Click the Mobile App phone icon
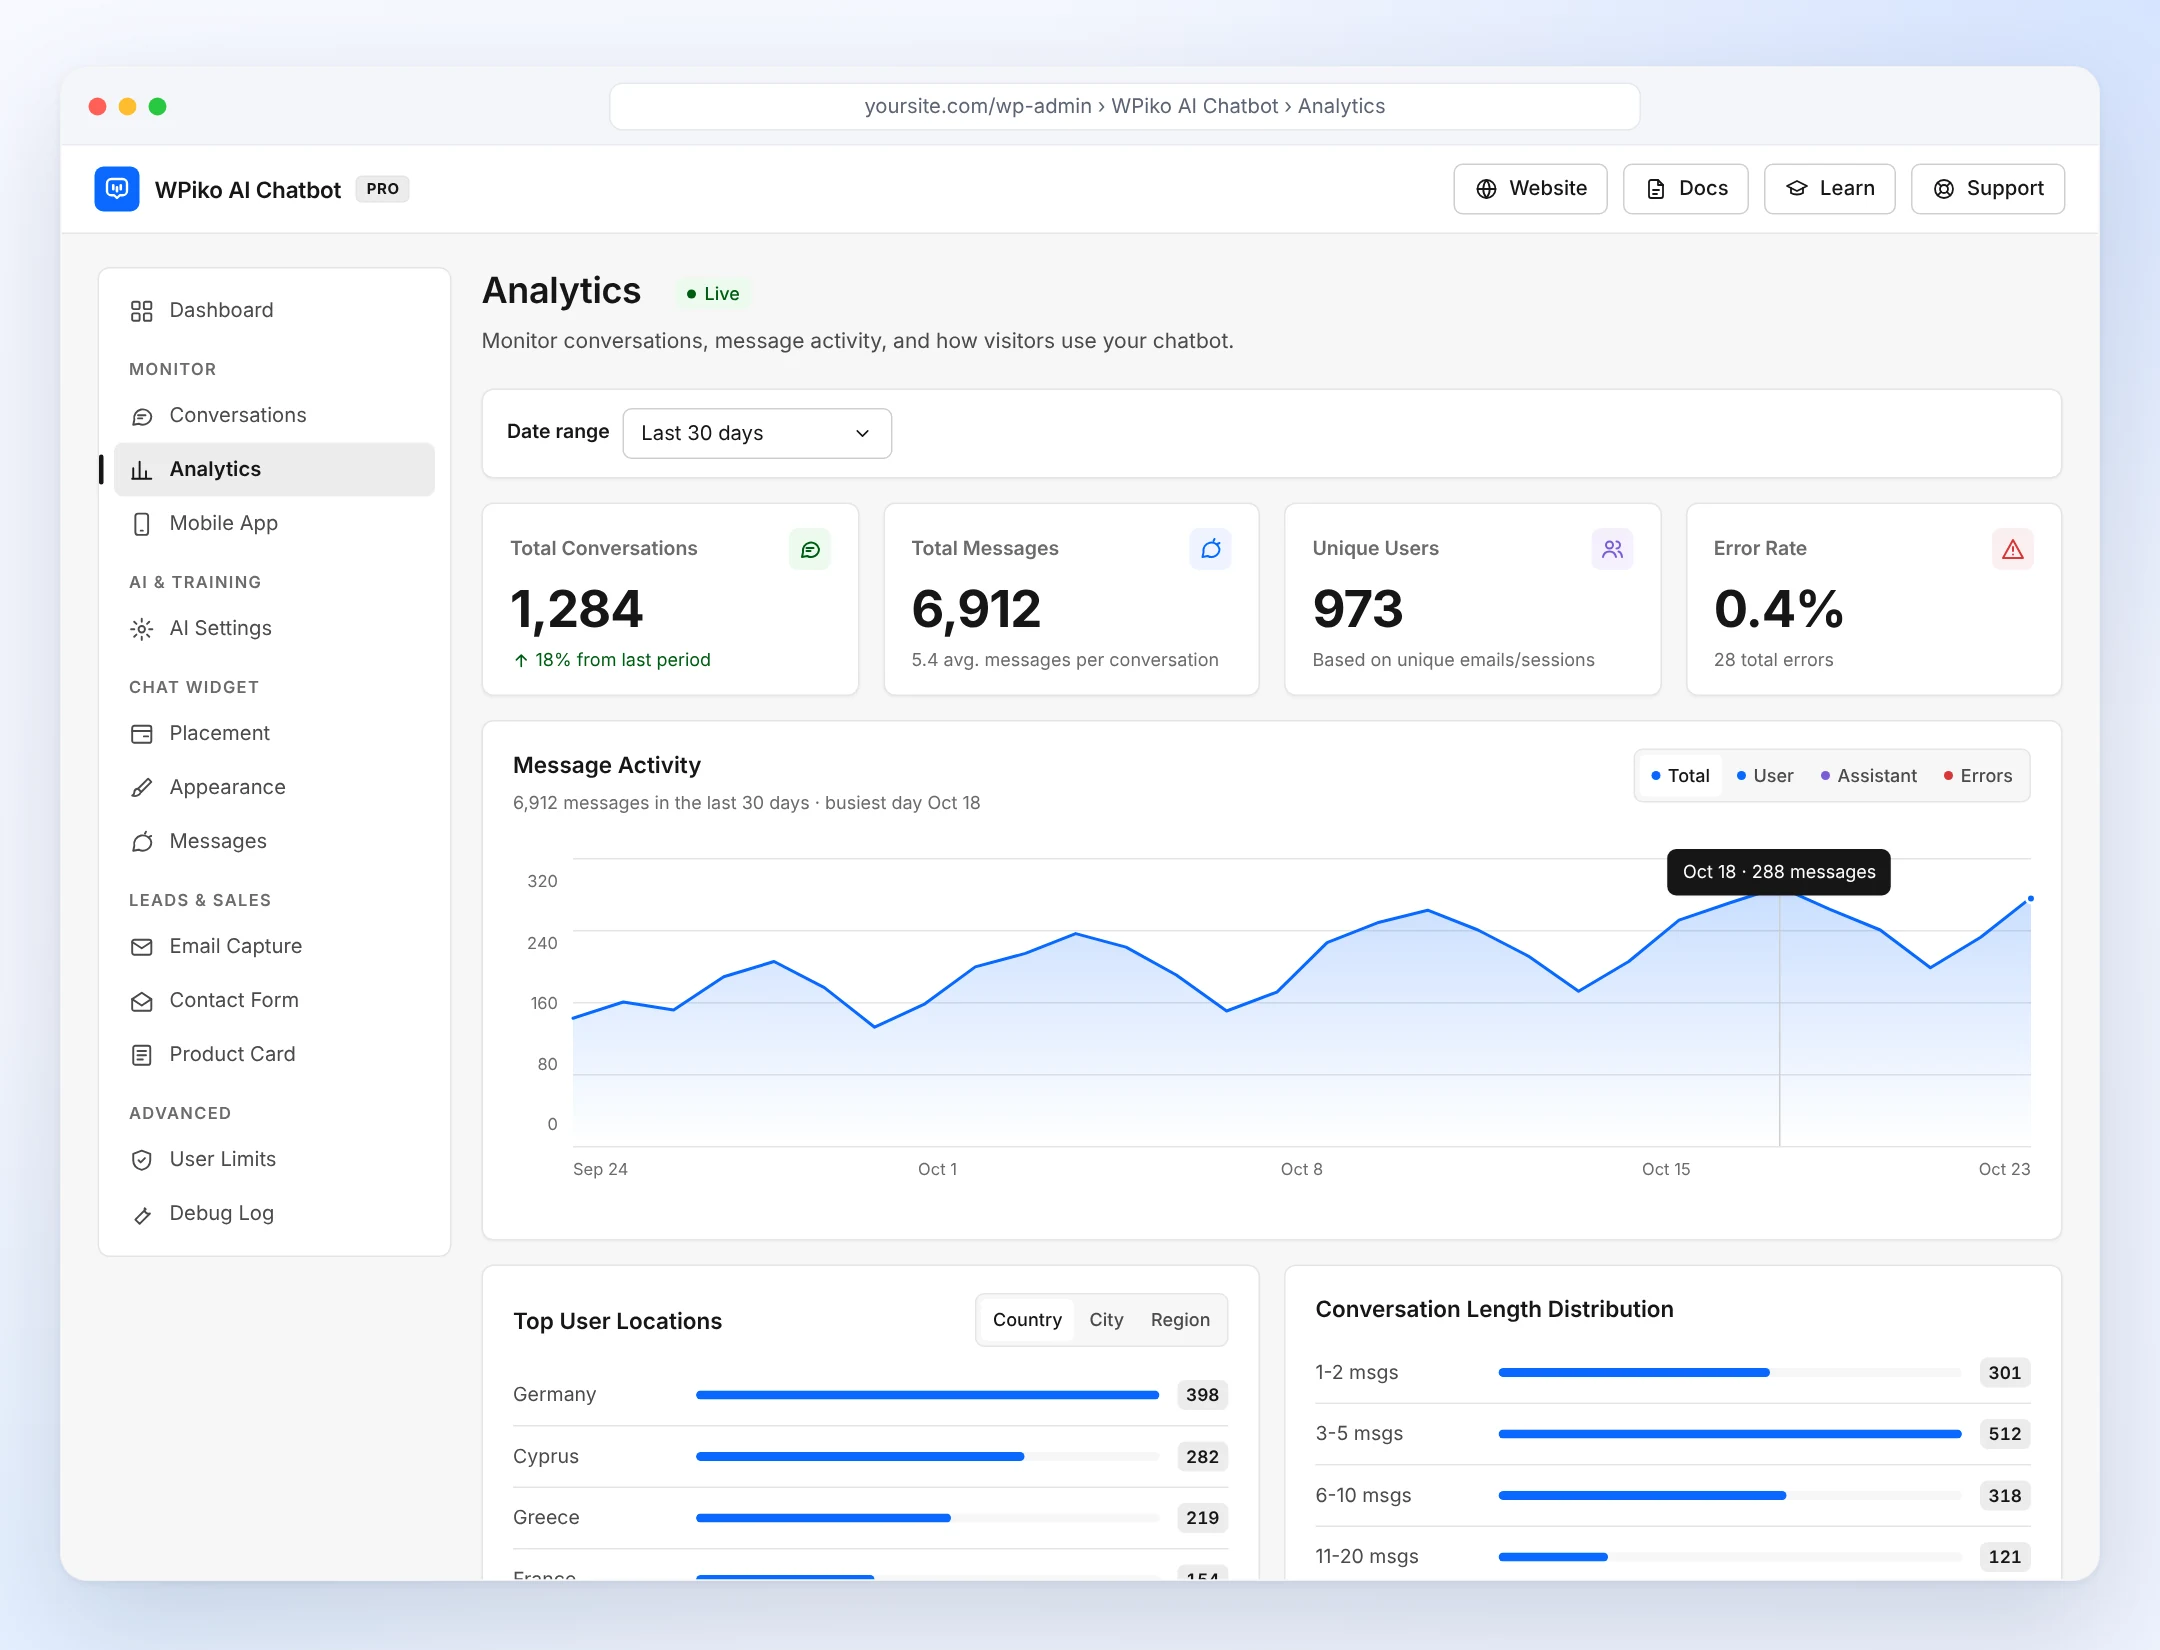Viewport: 2160px width, 1650px height. tap(142, 524)
